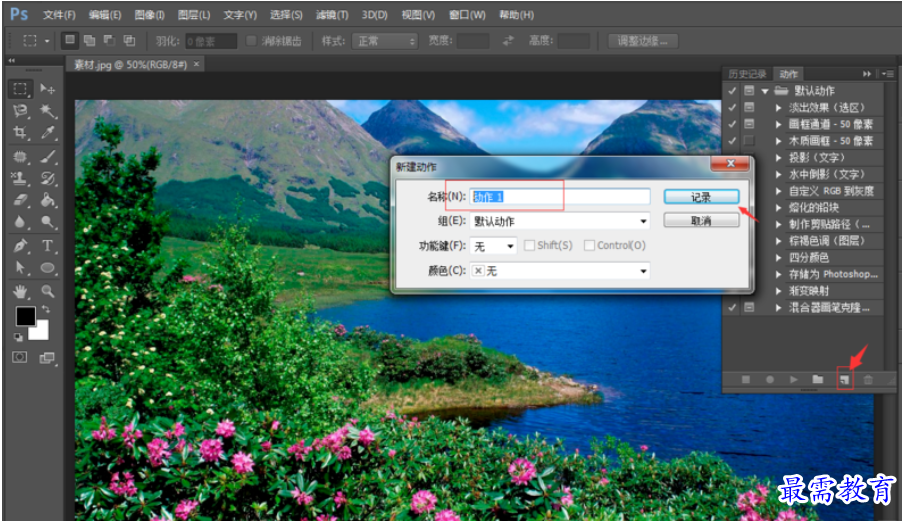Enable Shift(S) checkbox in dialog

pyautogui.click(x=529, y=246)
